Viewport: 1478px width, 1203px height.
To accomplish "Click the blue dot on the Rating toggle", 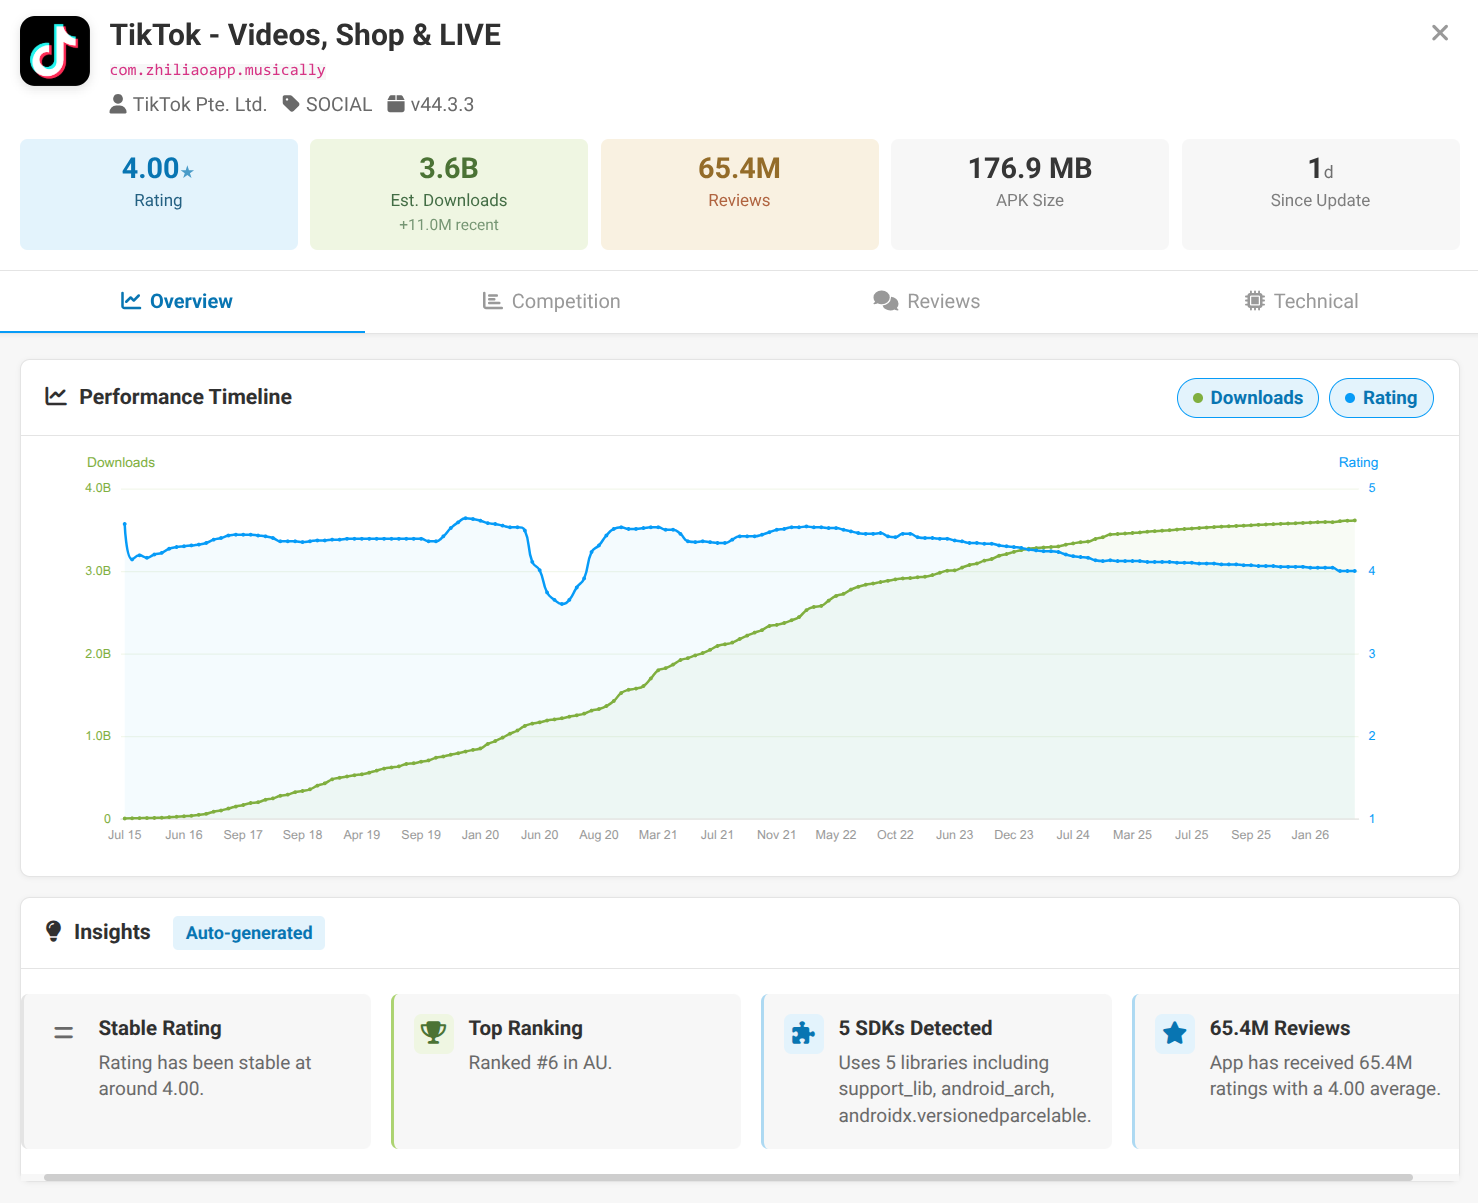I will [x=1350, y=398].
